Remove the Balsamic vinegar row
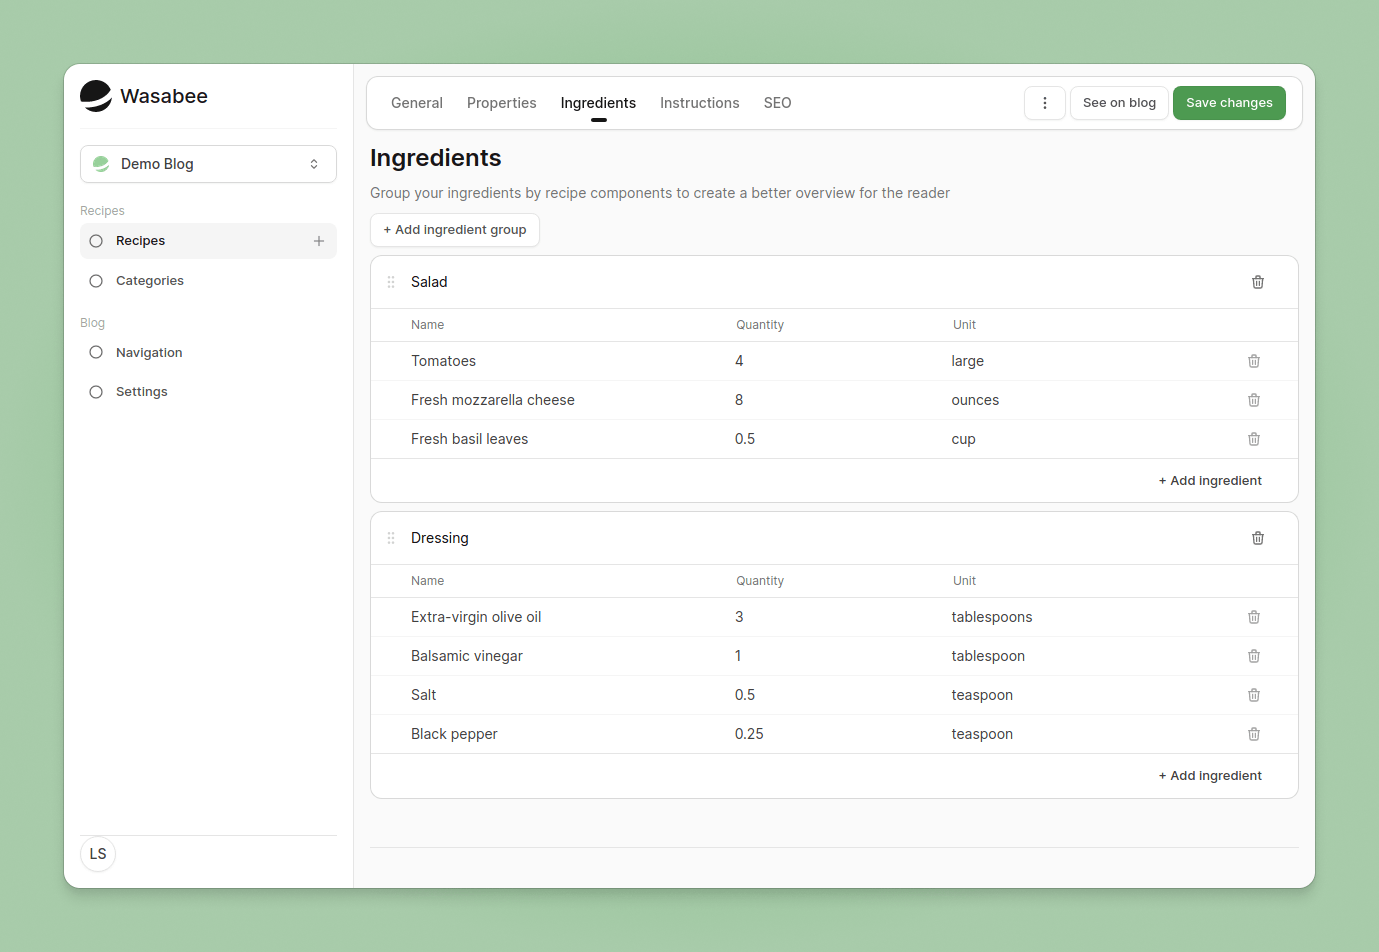 (x=1254, y=656)
